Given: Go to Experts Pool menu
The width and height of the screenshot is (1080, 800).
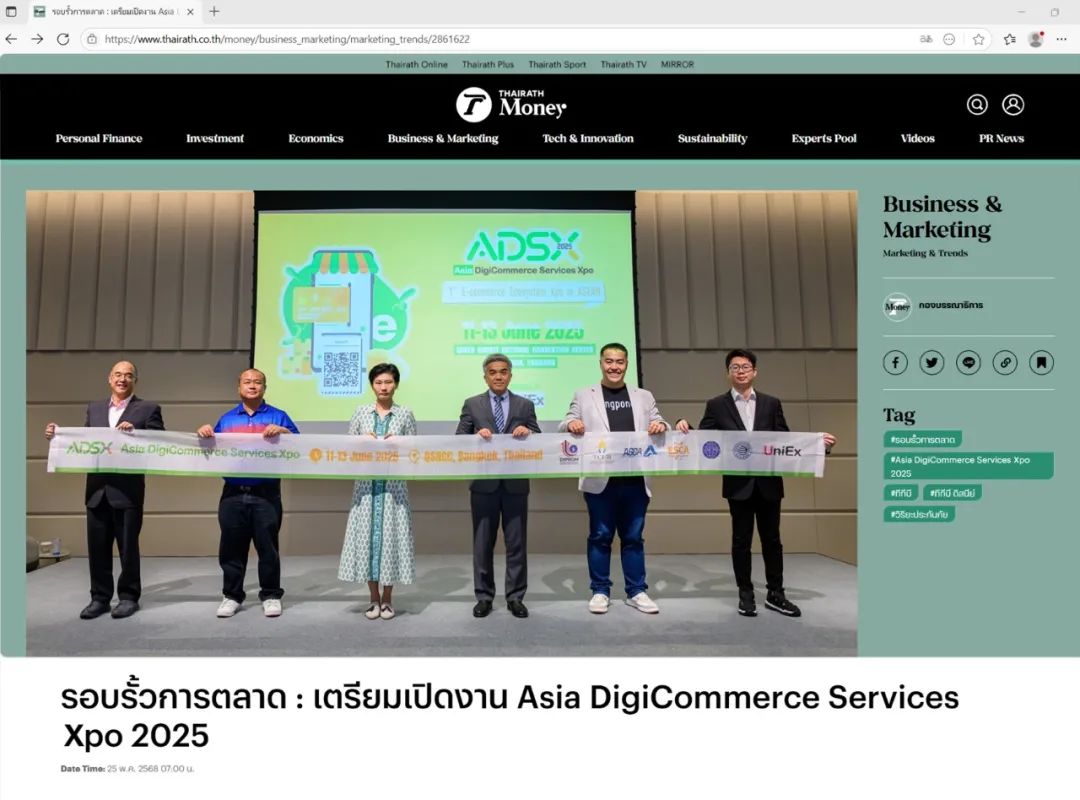Looking at the screenshot, I should (x=824, y=139).
